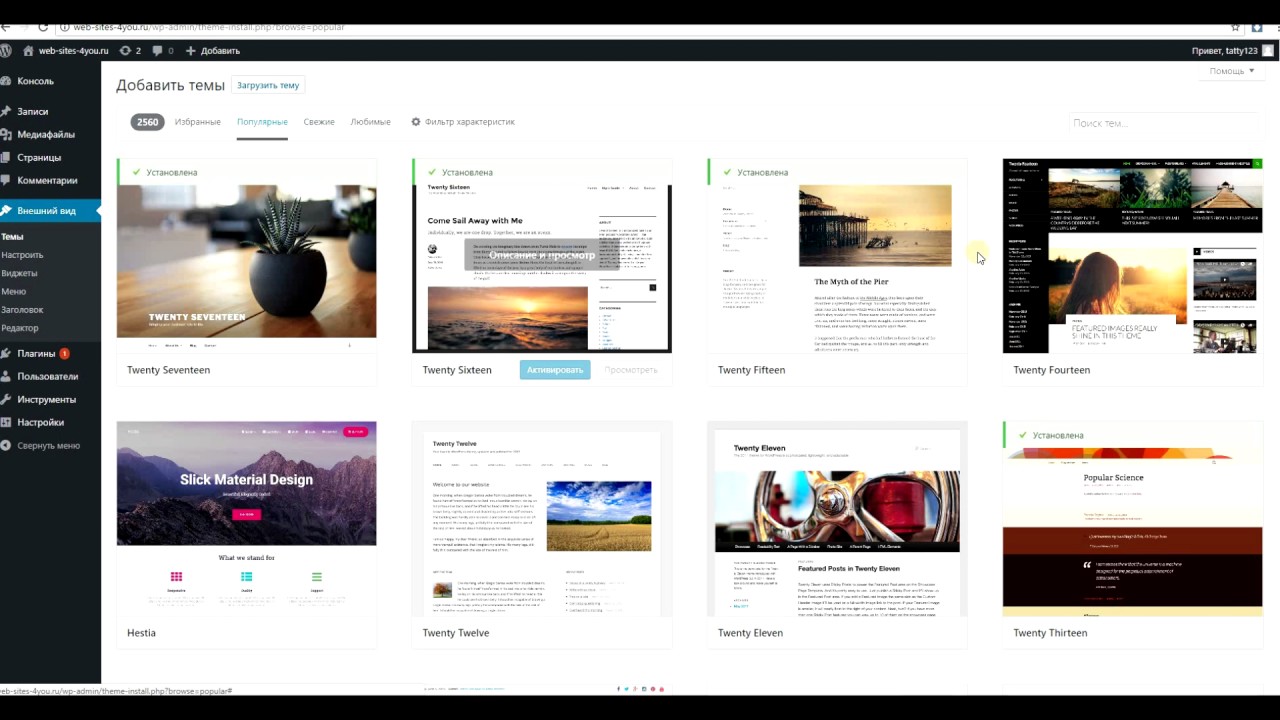Open Фильтр характеристик filter panel
This screenshot has height=720, width=1280.
pyautogui.click(x=462, y=122)
